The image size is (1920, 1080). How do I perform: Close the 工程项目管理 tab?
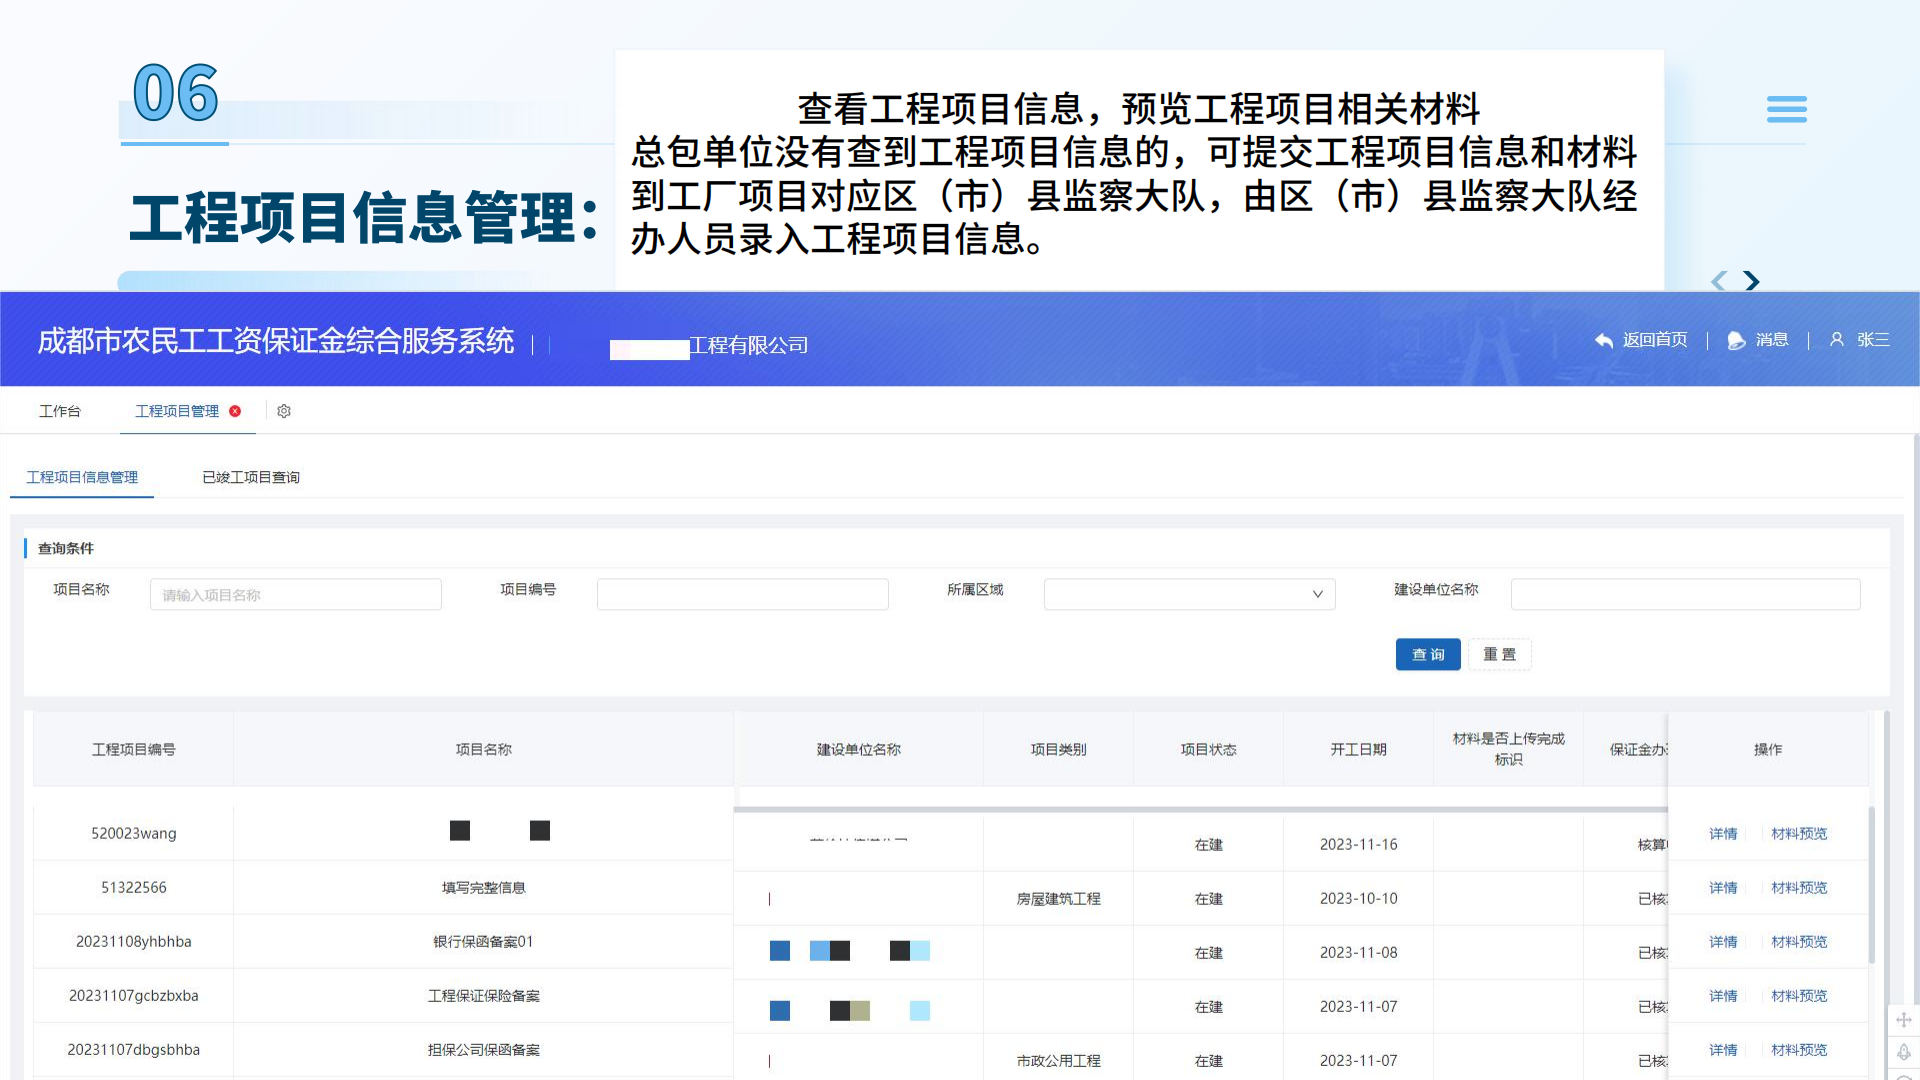tap(235, 411)
